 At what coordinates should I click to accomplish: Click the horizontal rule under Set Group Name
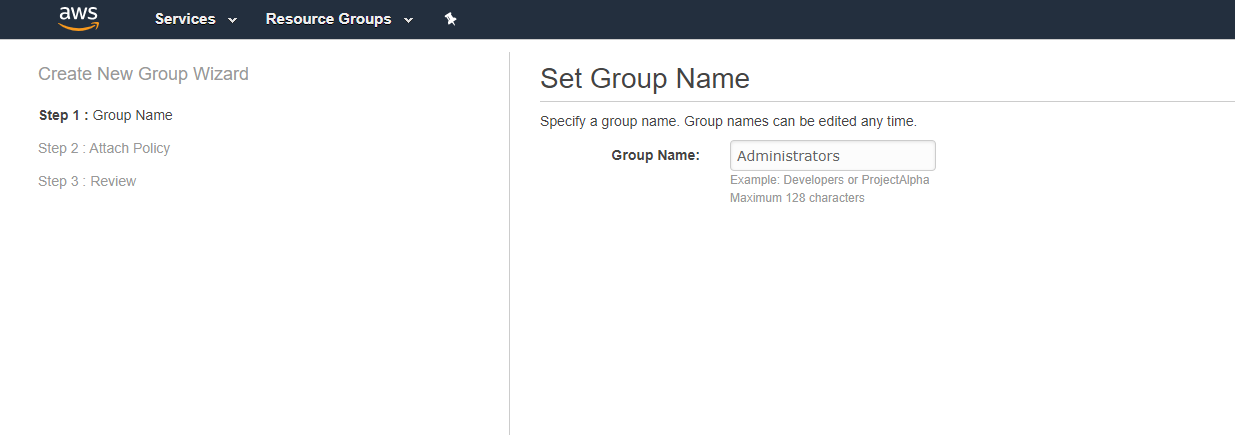887,101
